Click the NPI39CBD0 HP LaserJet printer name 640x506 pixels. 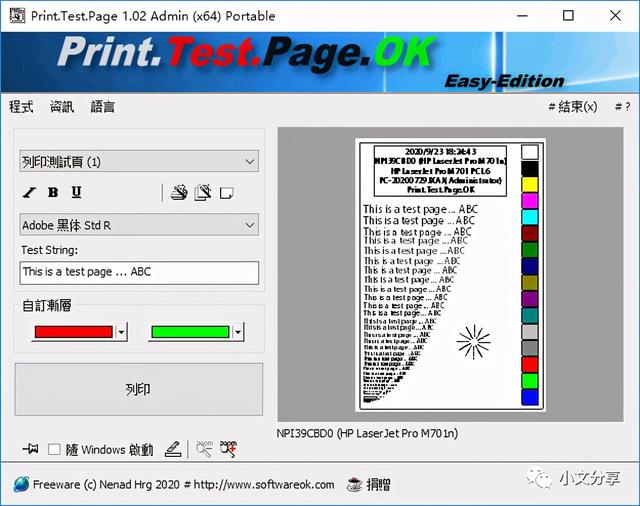tap(367, 433)
